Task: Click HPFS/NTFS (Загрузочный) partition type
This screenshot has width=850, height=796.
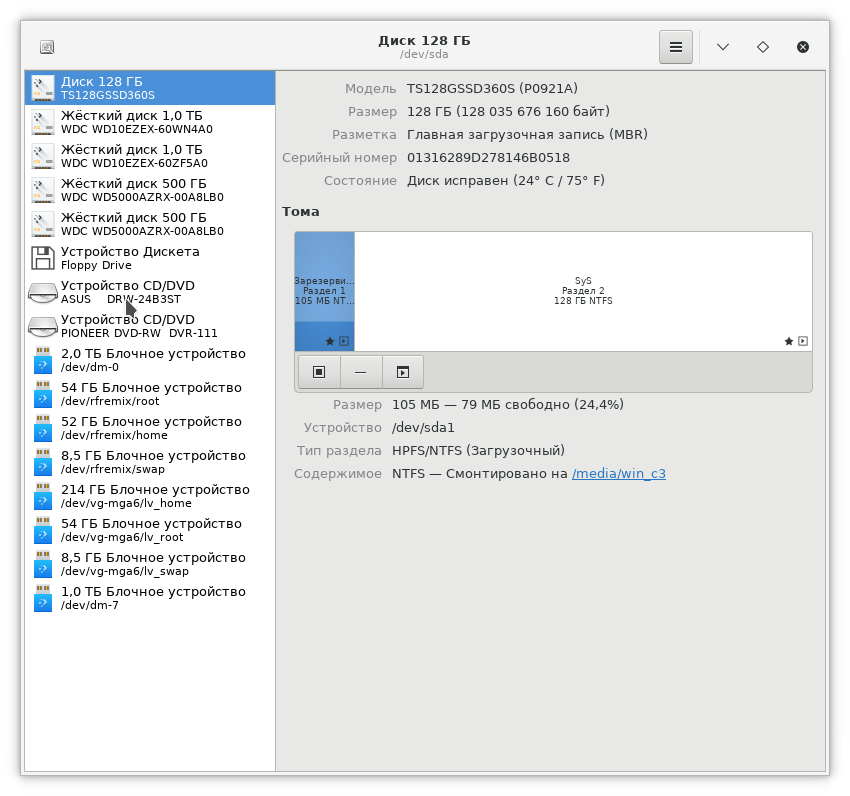Action: [478, 451]
